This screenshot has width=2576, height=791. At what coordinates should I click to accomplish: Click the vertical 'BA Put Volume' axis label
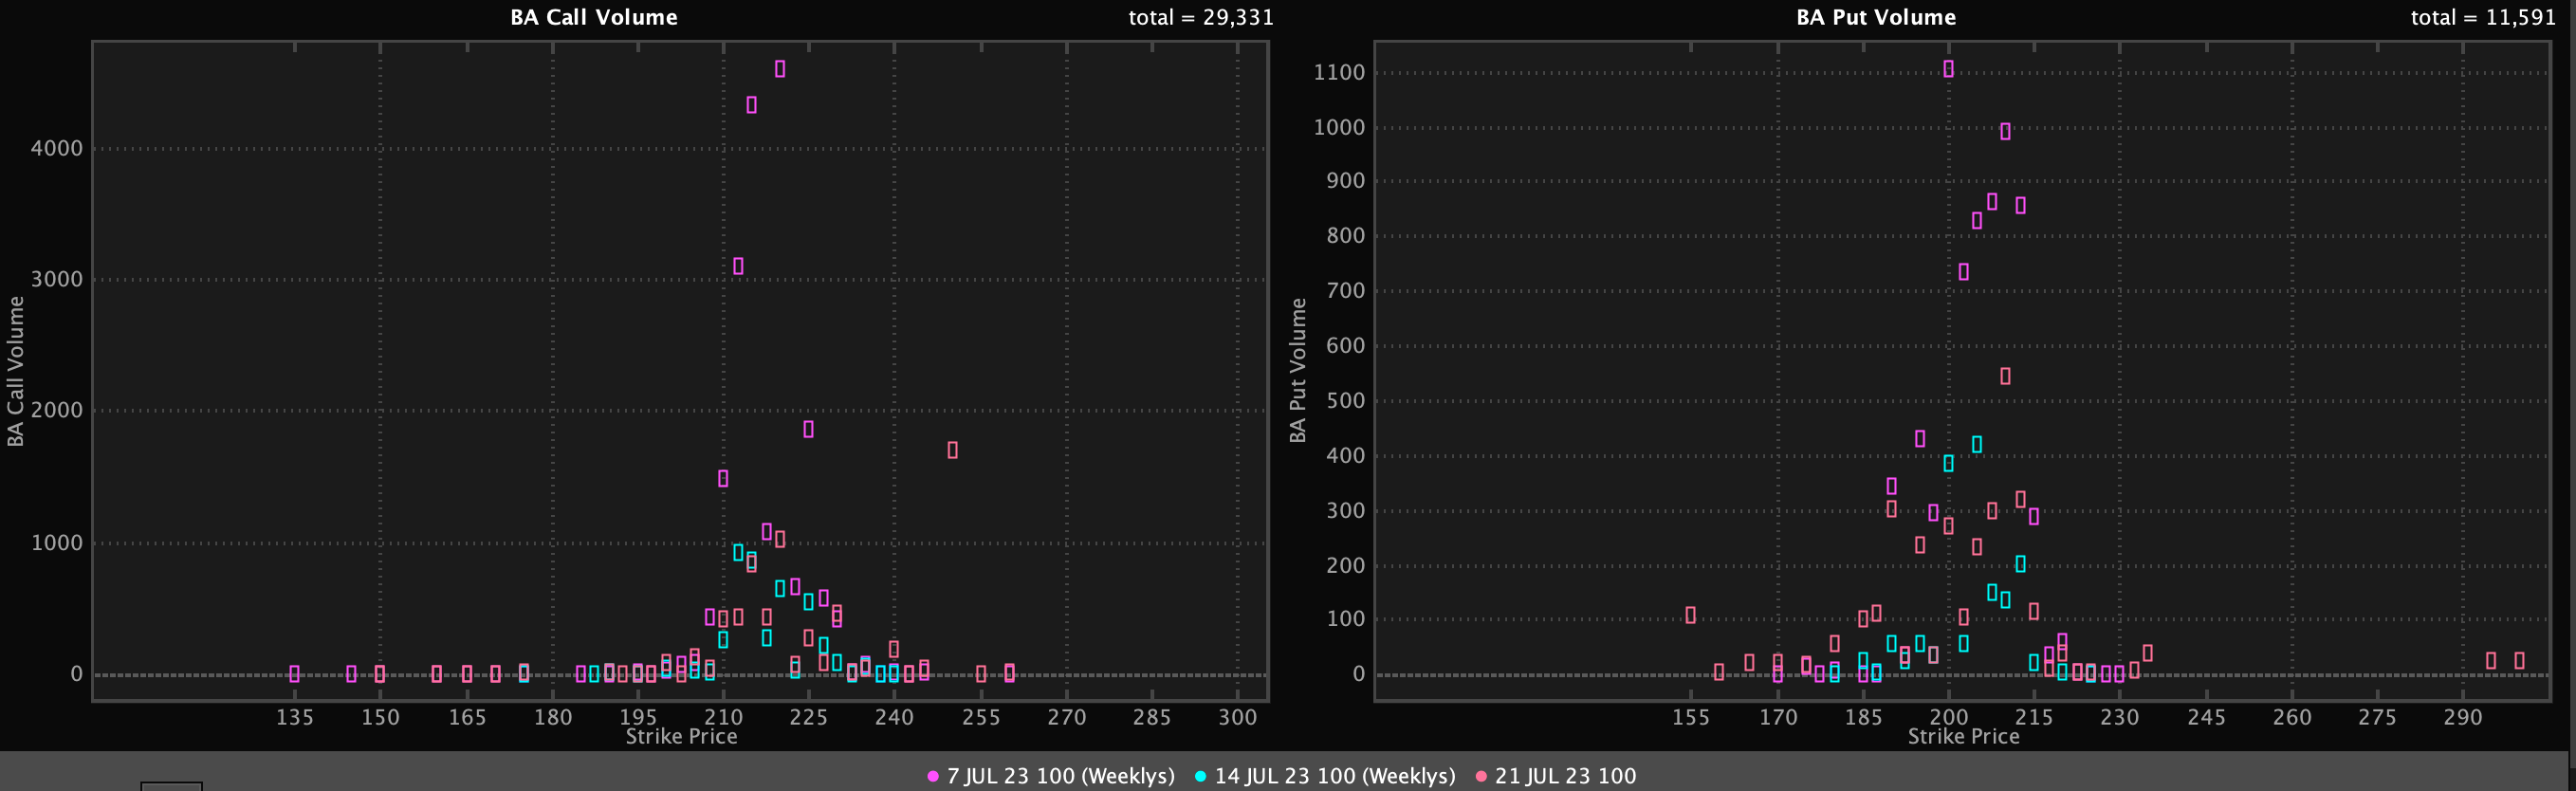(x=1297, y=370)
